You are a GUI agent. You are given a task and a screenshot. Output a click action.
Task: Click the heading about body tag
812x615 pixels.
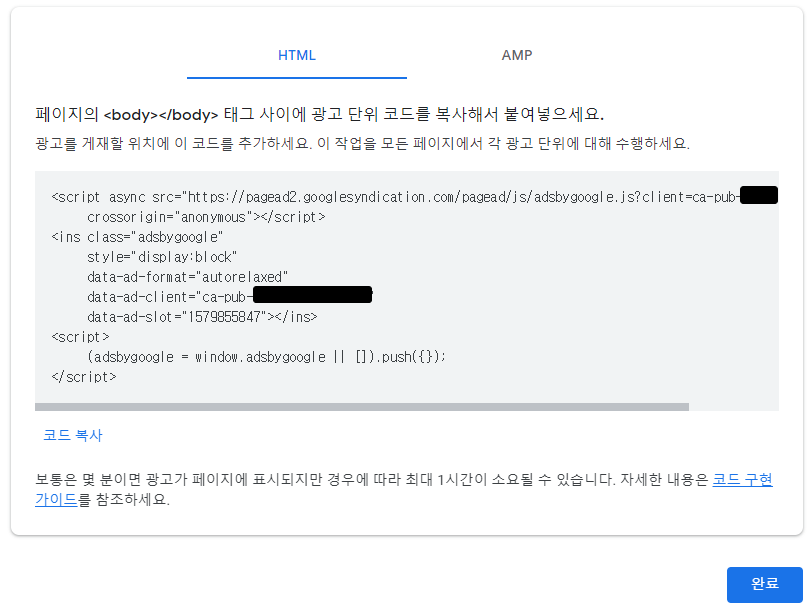(320, 114)
